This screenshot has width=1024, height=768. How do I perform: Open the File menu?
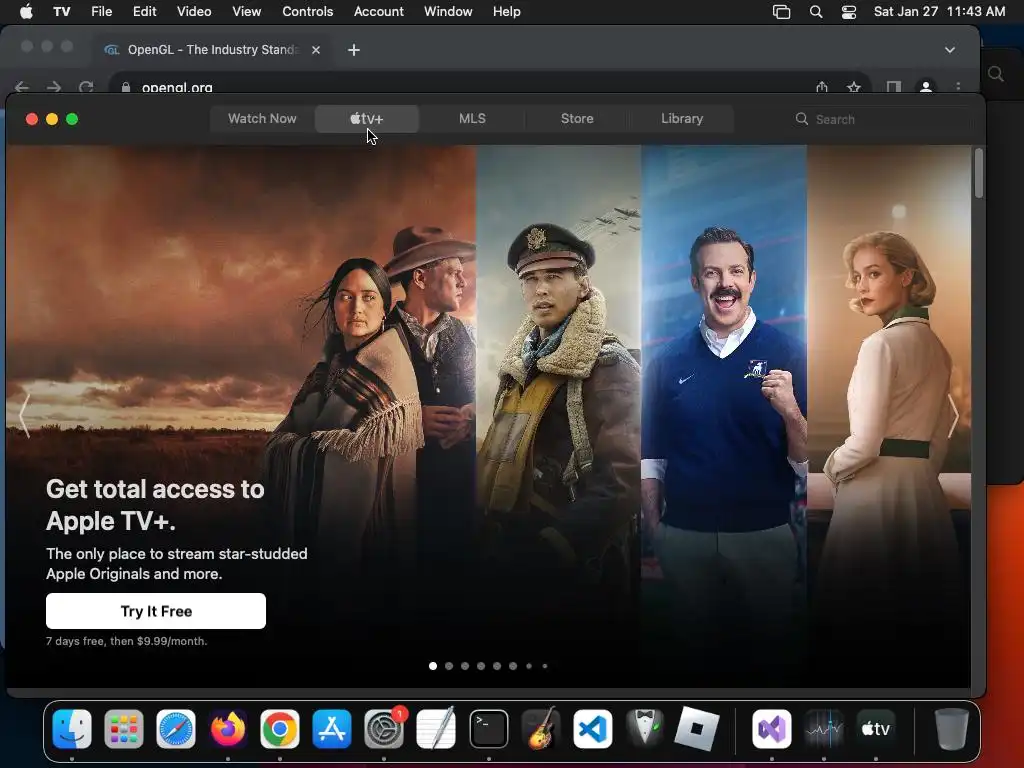[101, 12]
